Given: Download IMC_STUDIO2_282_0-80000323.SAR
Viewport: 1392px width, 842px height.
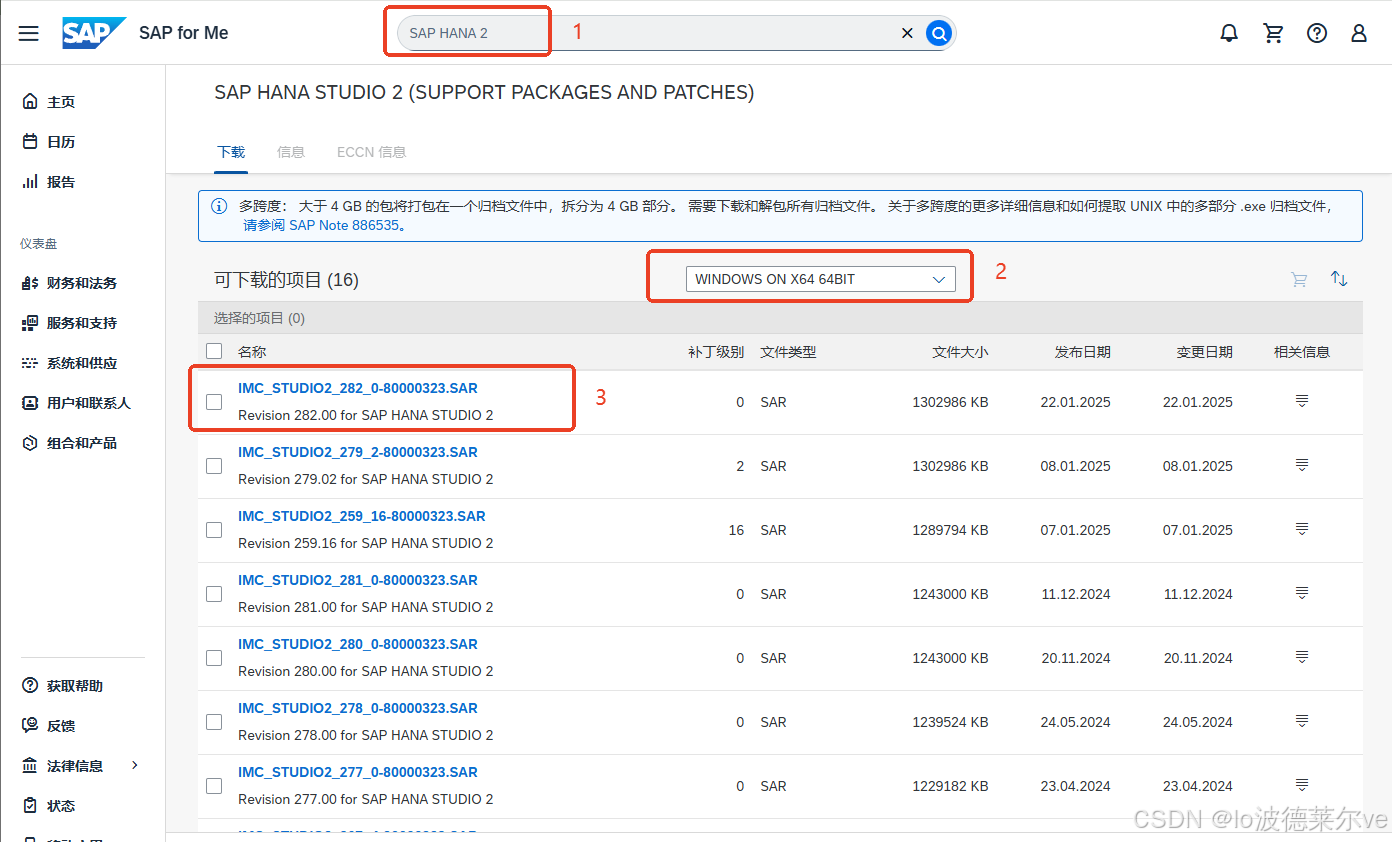Looking at the screenshot, I should pyautogui.click(x=358, y=388).
